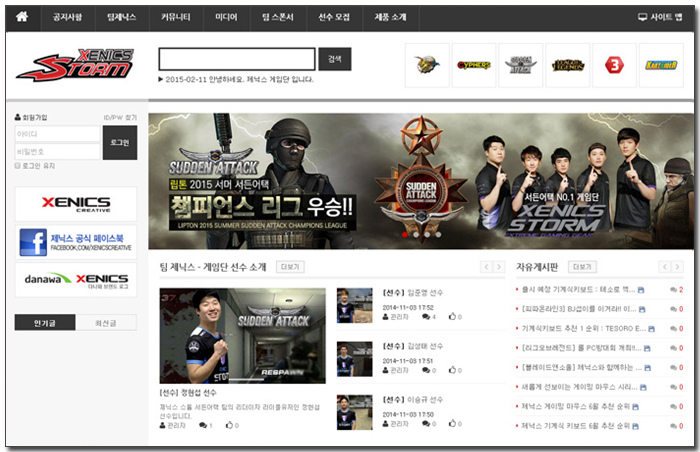
Task: Select the first game icon with the winged bird
Action: coord(427,65)
